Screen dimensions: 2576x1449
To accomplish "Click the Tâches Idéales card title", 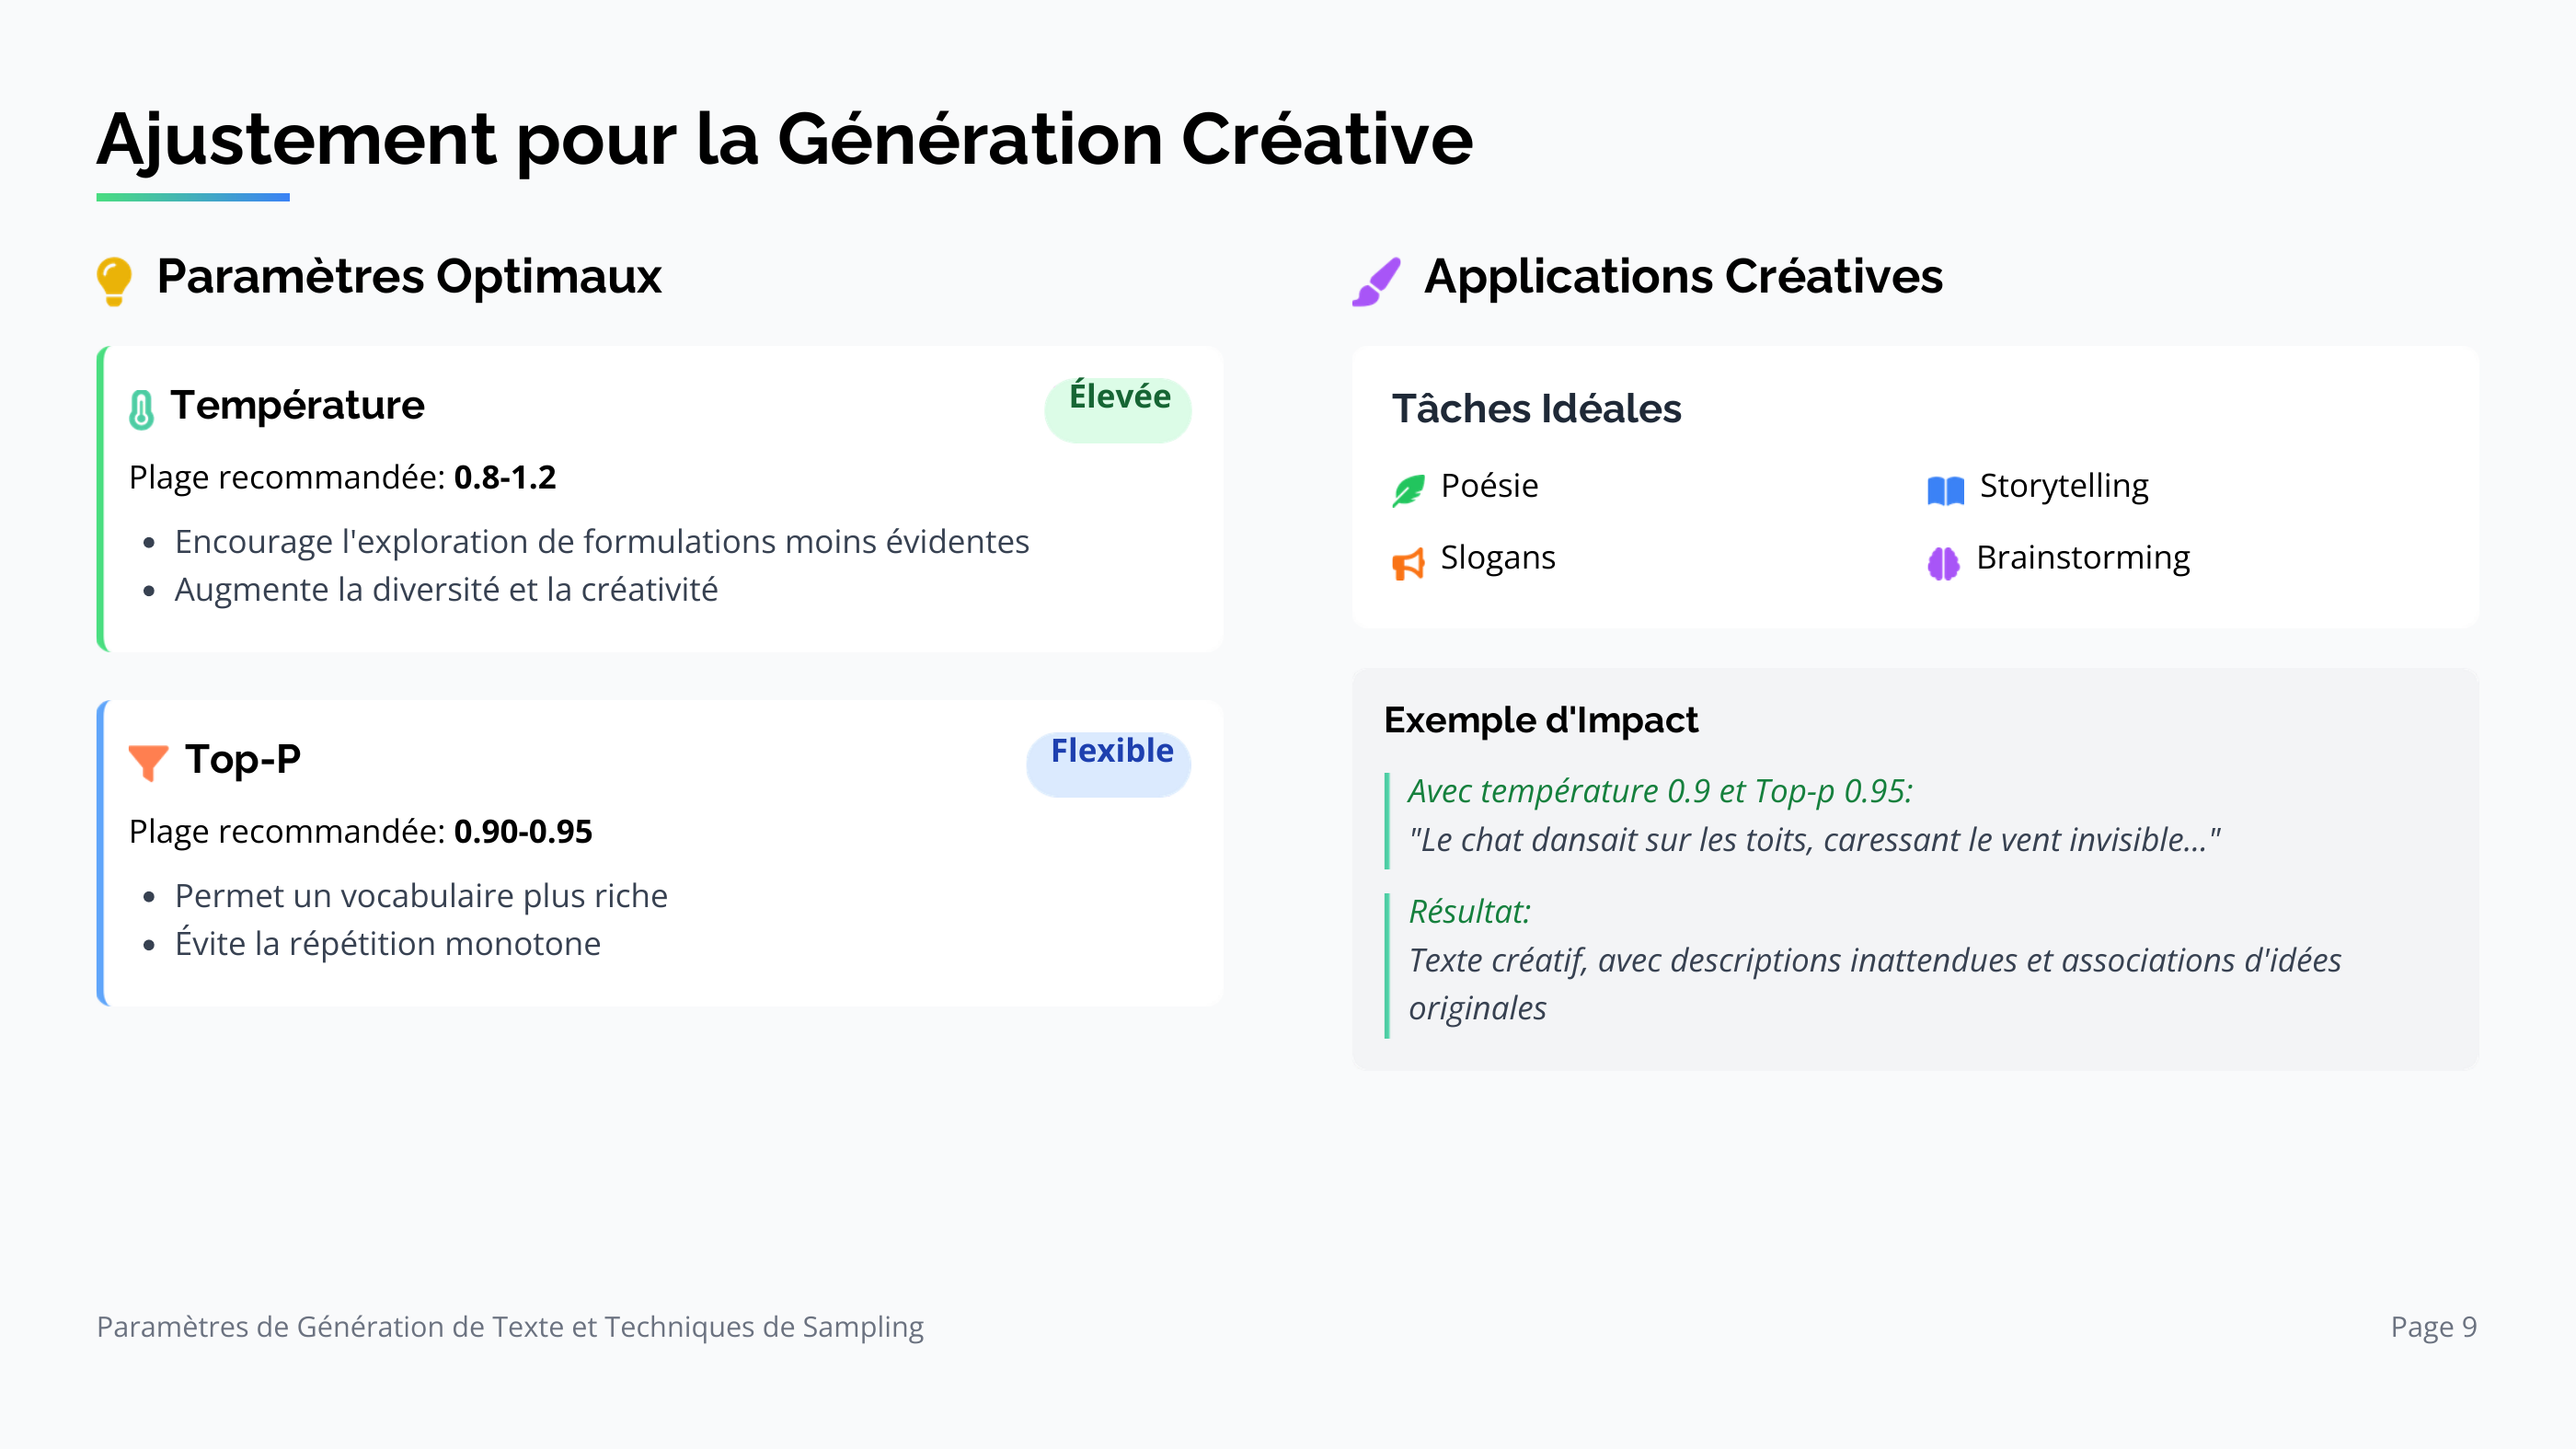I will pos(1536,408).
